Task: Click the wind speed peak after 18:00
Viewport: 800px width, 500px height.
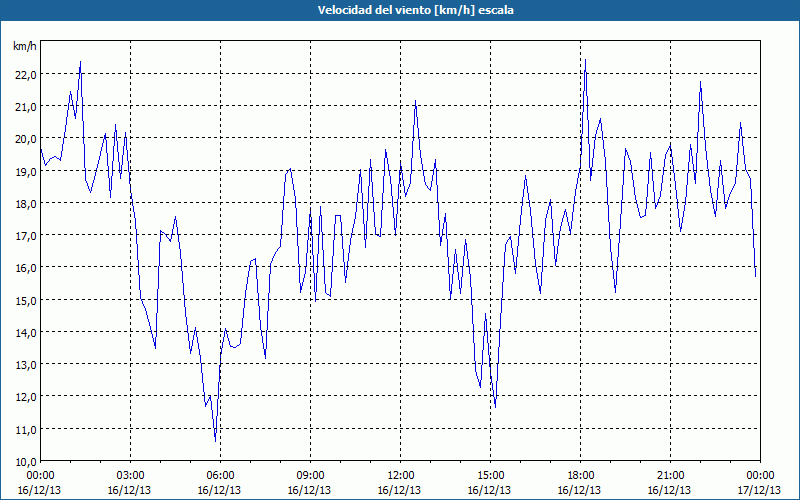Action: (x=585, y=60)
